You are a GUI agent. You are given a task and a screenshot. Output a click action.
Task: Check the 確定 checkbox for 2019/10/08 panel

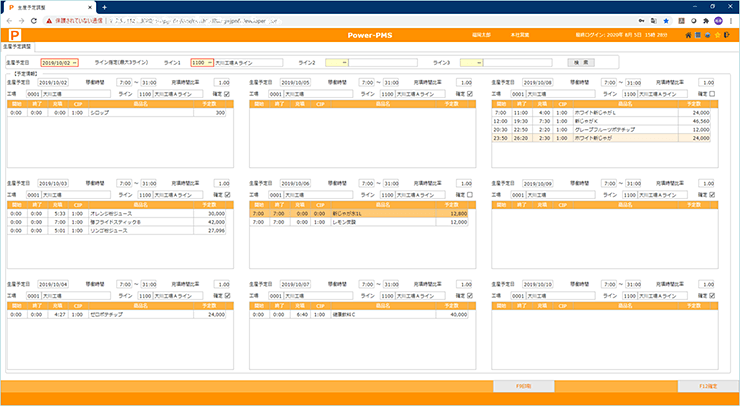coord(712,94)
